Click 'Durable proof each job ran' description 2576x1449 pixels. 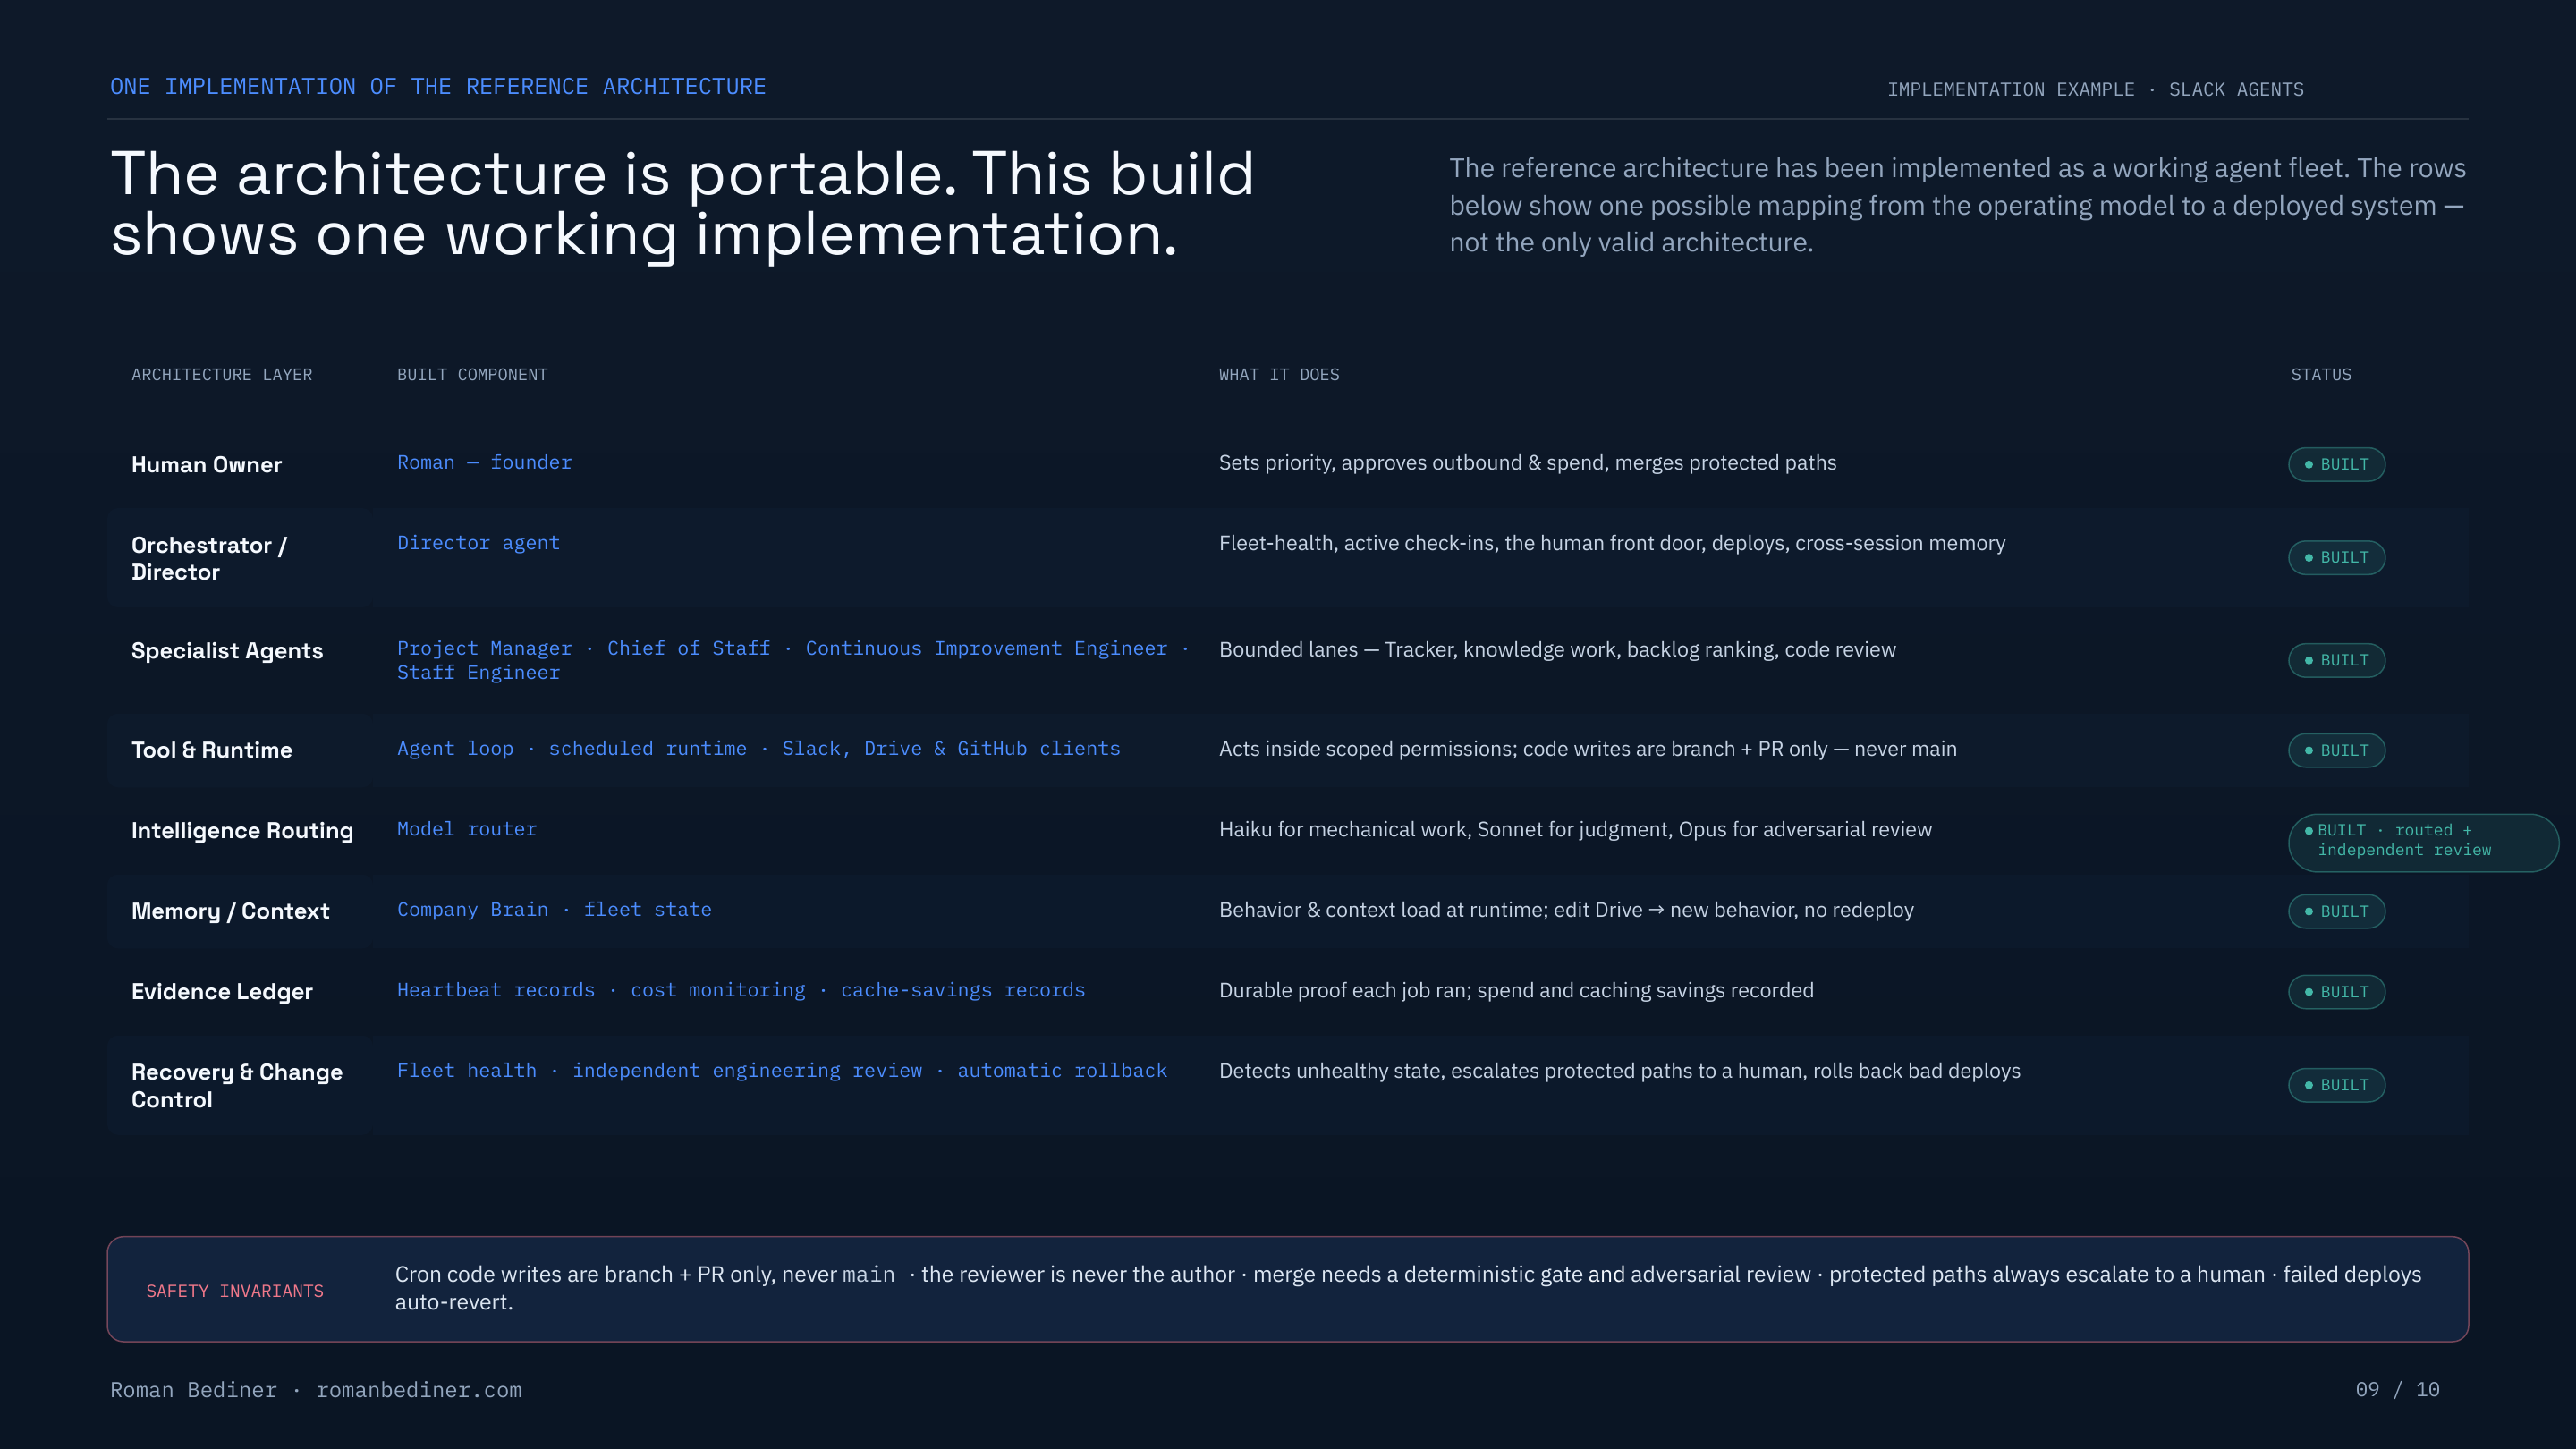click(1516, 990)
